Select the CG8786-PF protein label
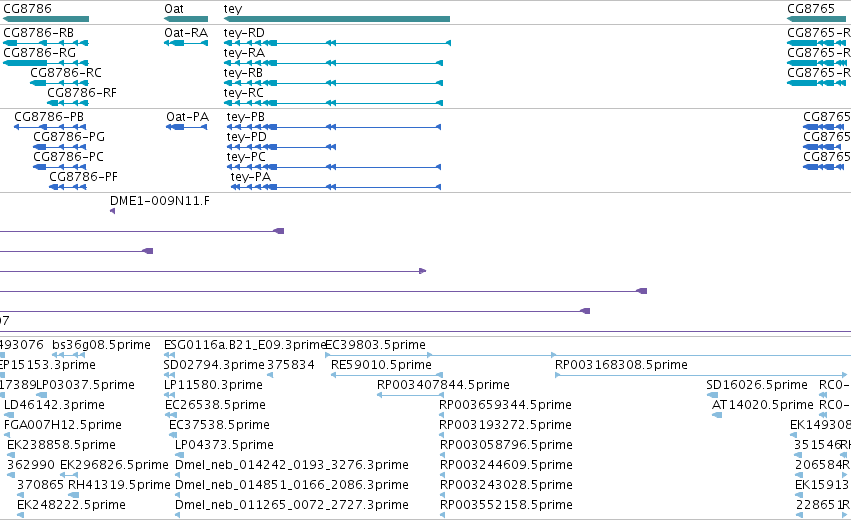 (84, 177)
